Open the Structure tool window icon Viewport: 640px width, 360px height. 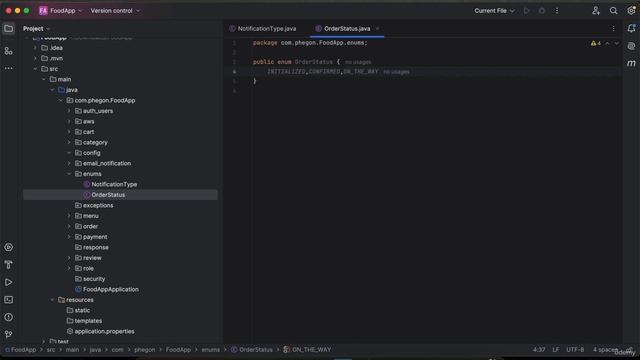[9, 51]
